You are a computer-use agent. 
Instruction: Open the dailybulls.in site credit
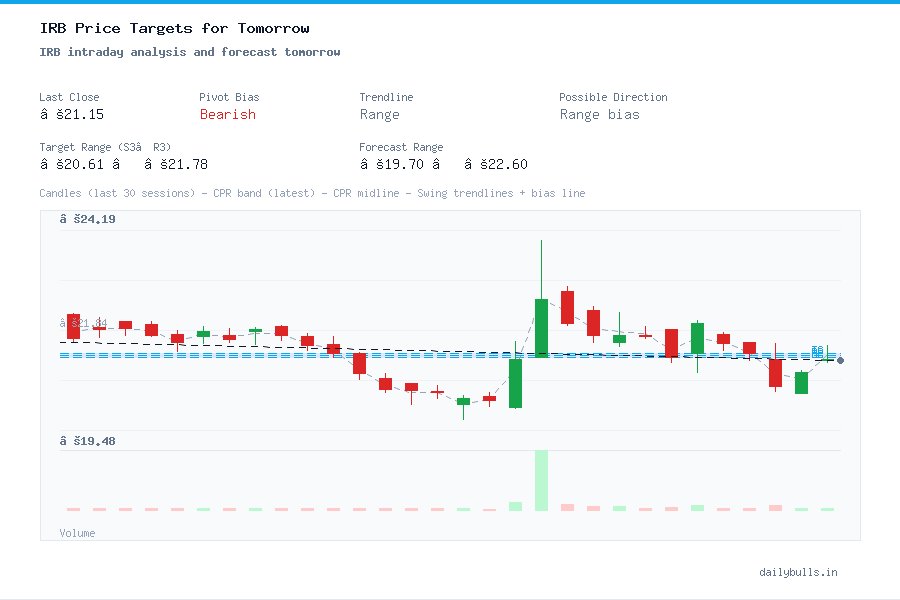click(798, 572)
